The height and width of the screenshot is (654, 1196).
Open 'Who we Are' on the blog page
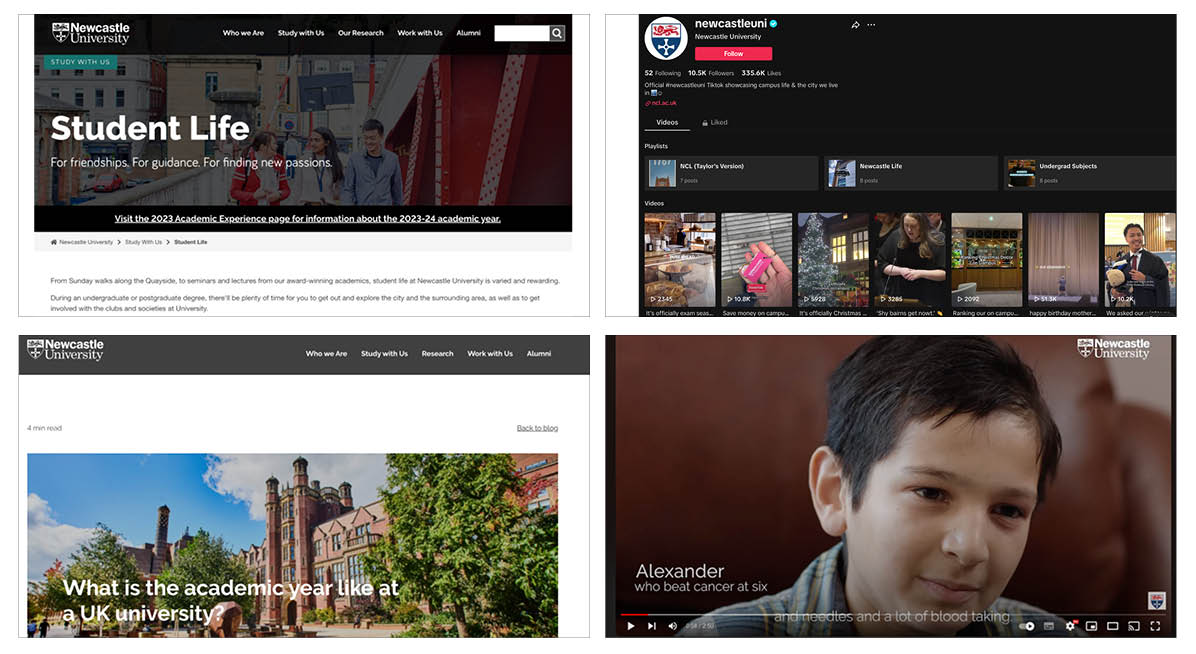point(326,353)
